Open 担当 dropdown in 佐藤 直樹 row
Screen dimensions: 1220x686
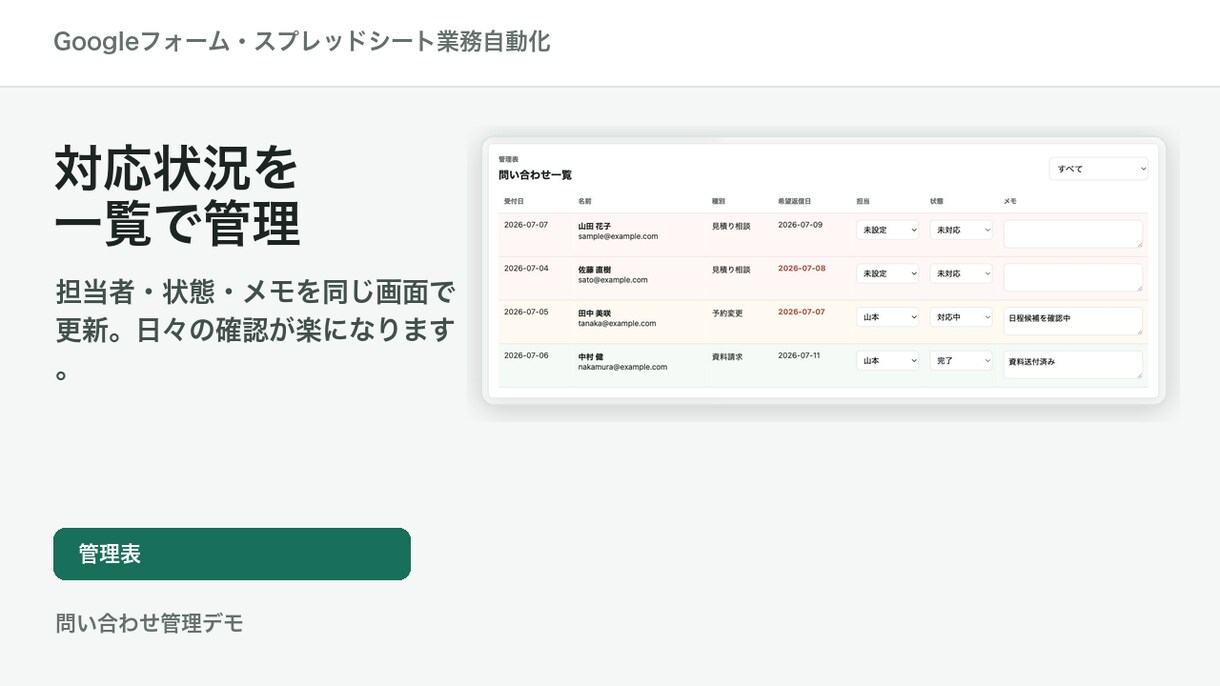point(887,273)
